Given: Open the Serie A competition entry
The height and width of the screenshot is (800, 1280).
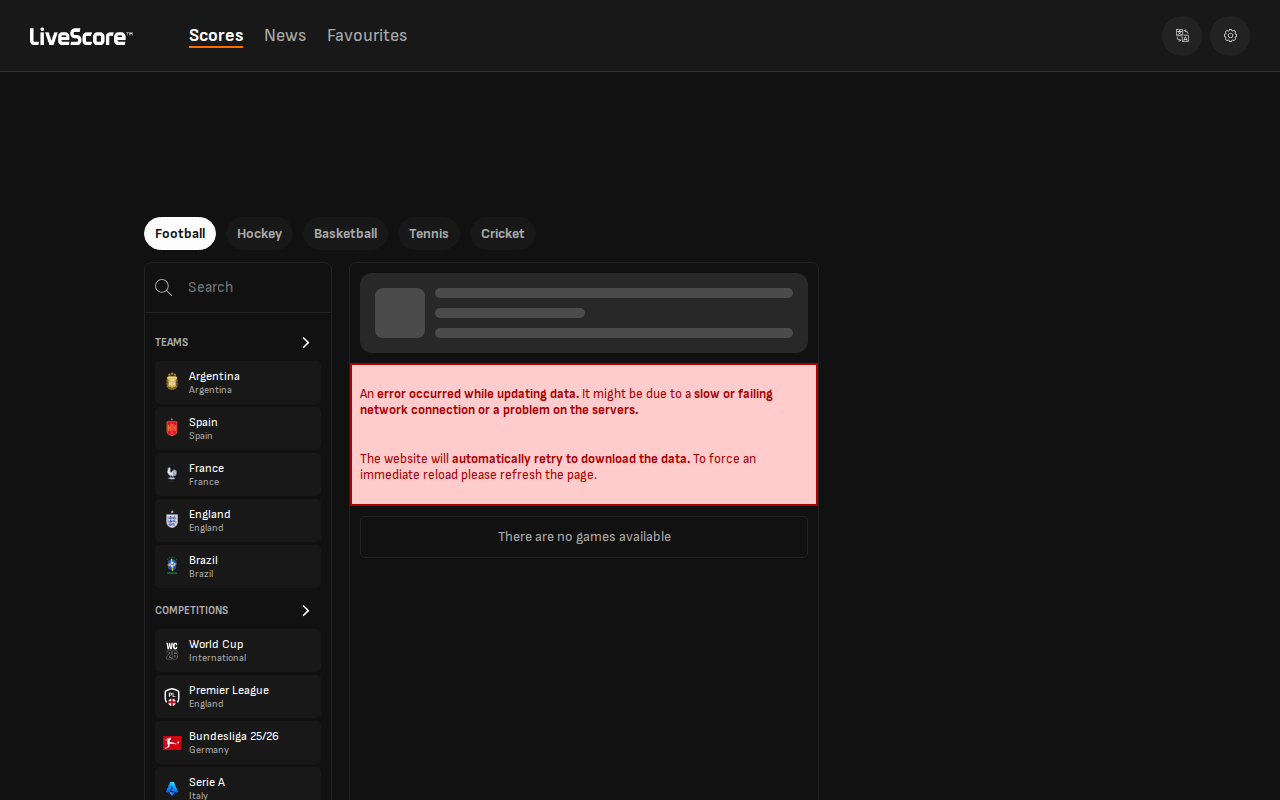Looking at the screenshot, I should click(238, 784).
